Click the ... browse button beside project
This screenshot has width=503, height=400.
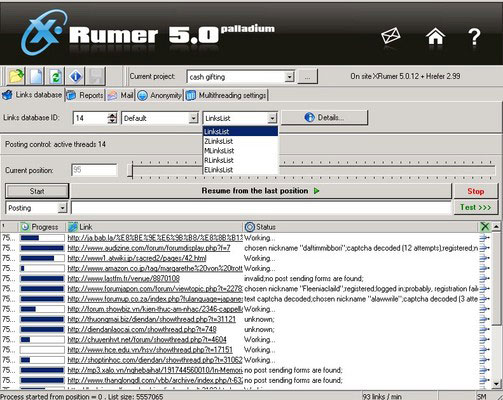click(307, 77)
